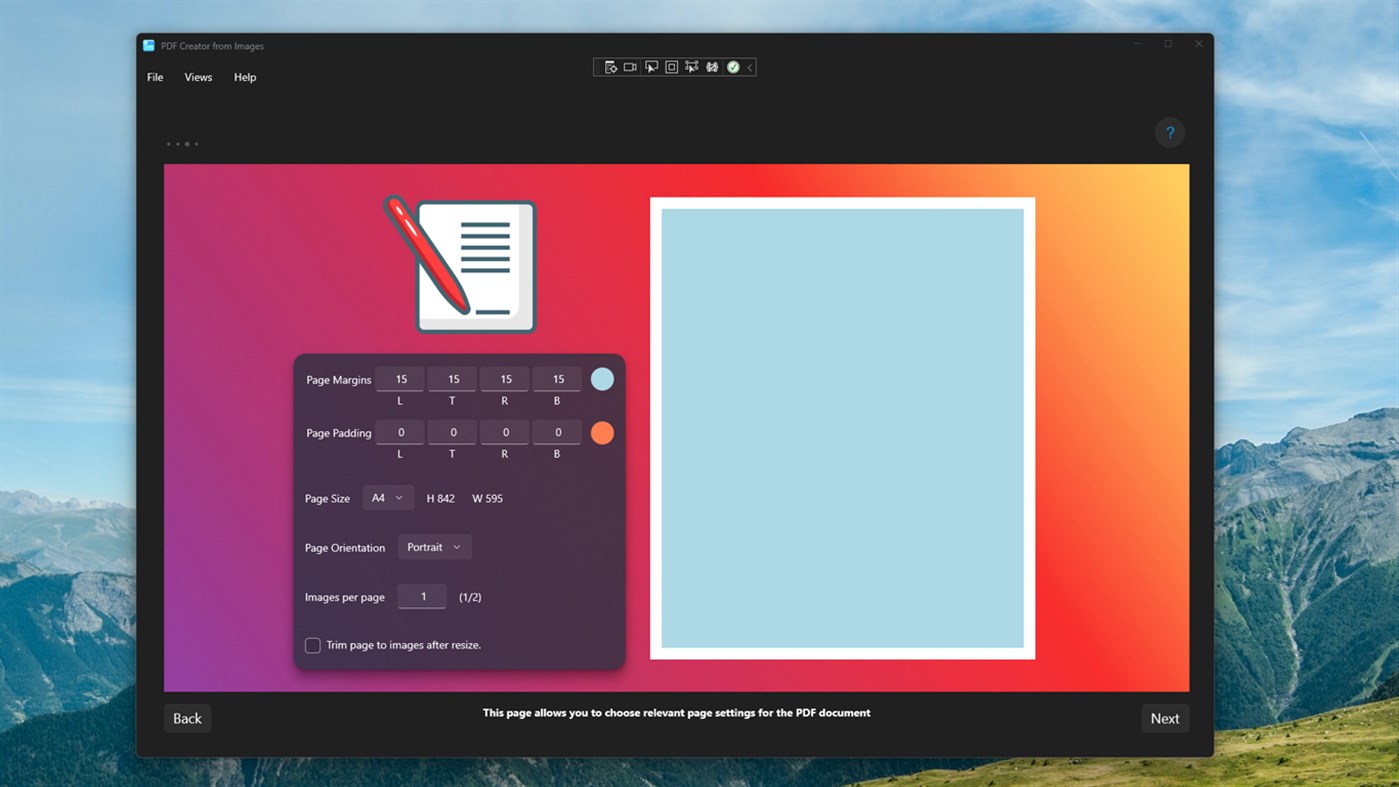
Task: Open the help question mark icon
Action: pos(1169,132)
